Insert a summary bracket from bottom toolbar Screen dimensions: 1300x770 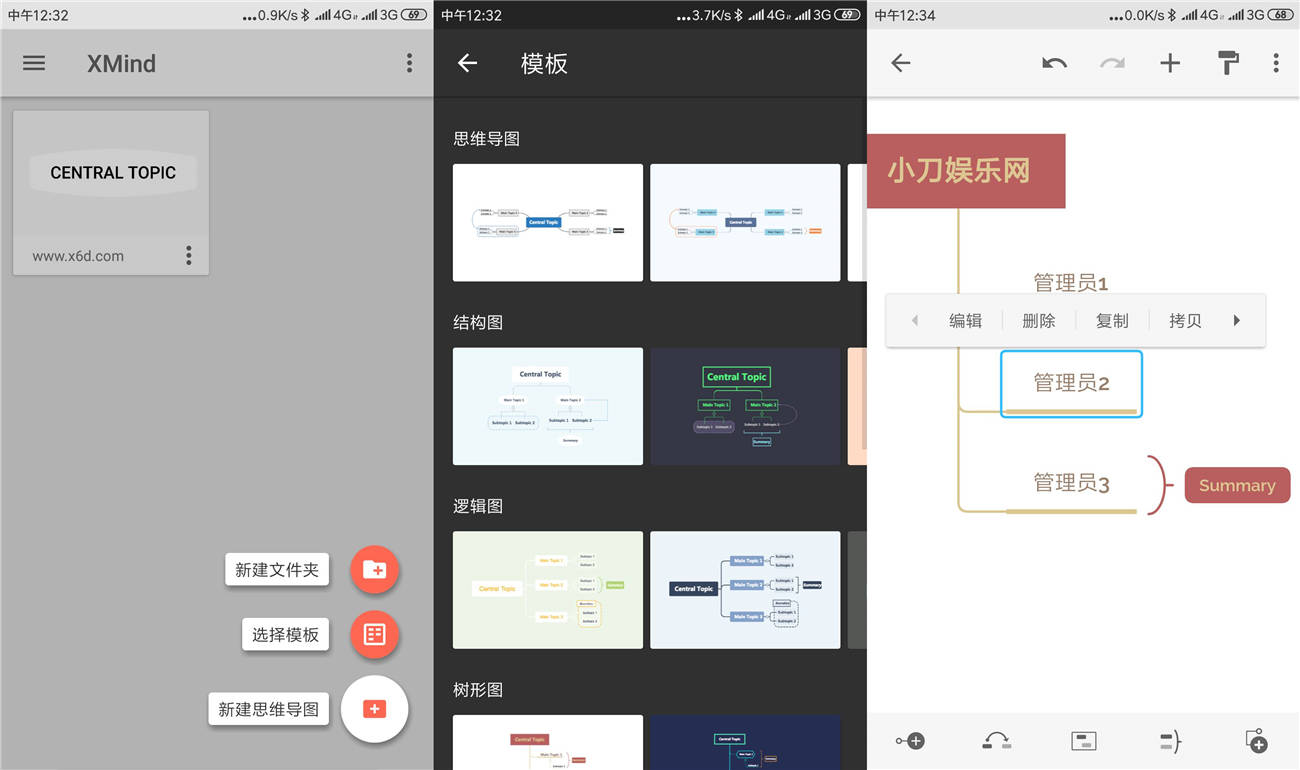click(x=1170, y=741)
